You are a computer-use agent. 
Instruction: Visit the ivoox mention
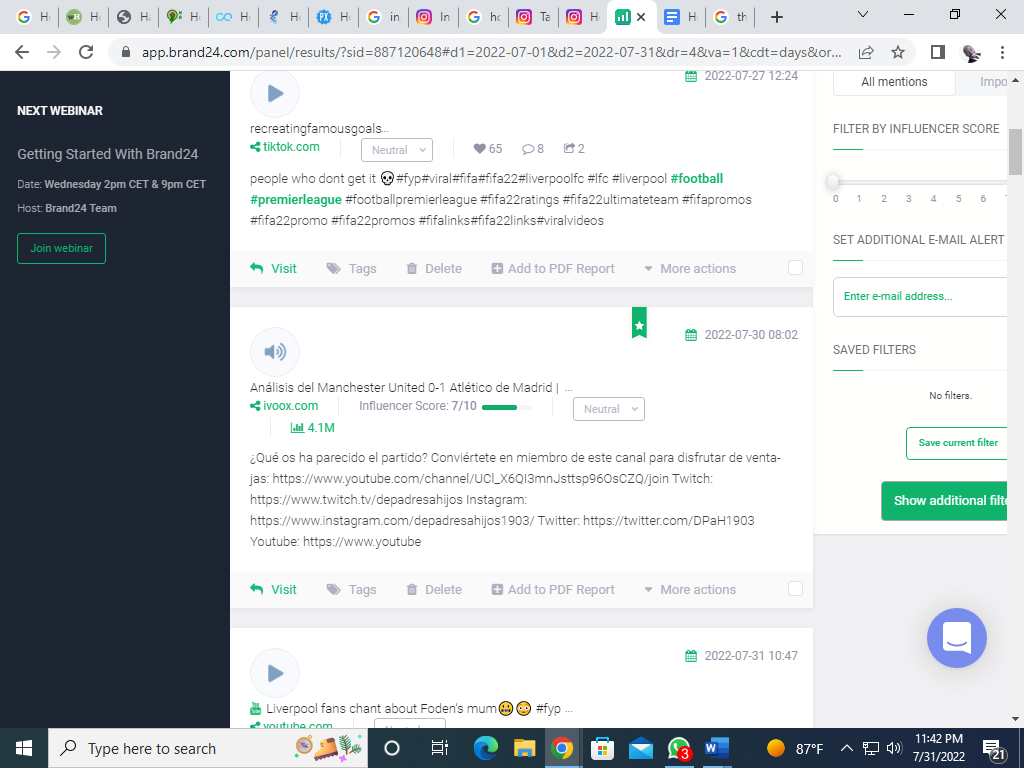(x=274, y=589)
